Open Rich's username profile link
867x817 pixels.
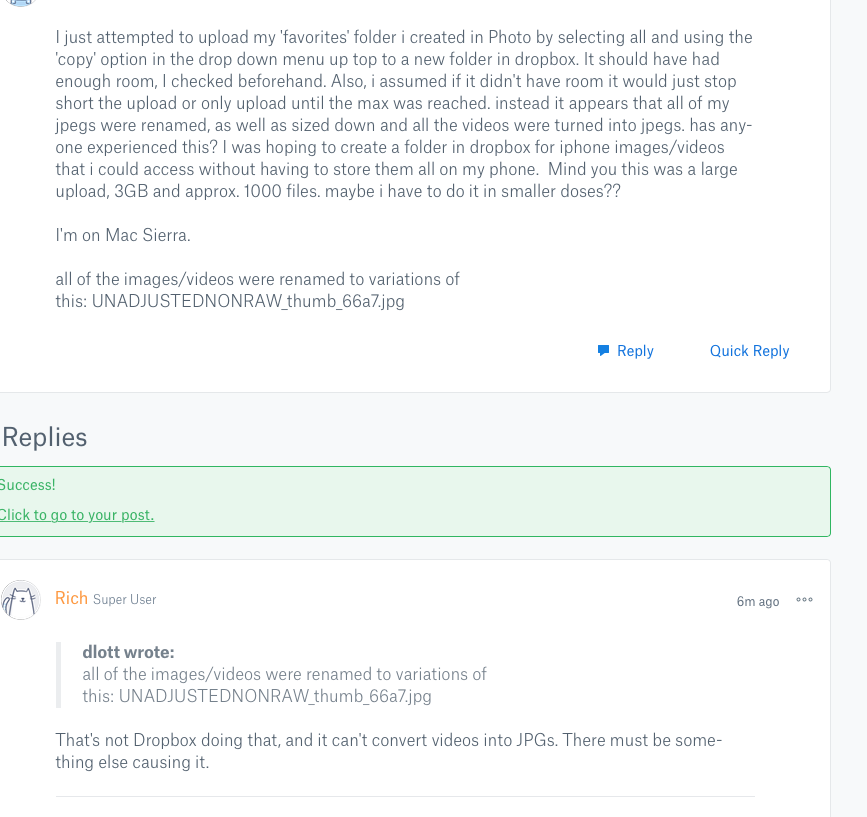point(71,598)
